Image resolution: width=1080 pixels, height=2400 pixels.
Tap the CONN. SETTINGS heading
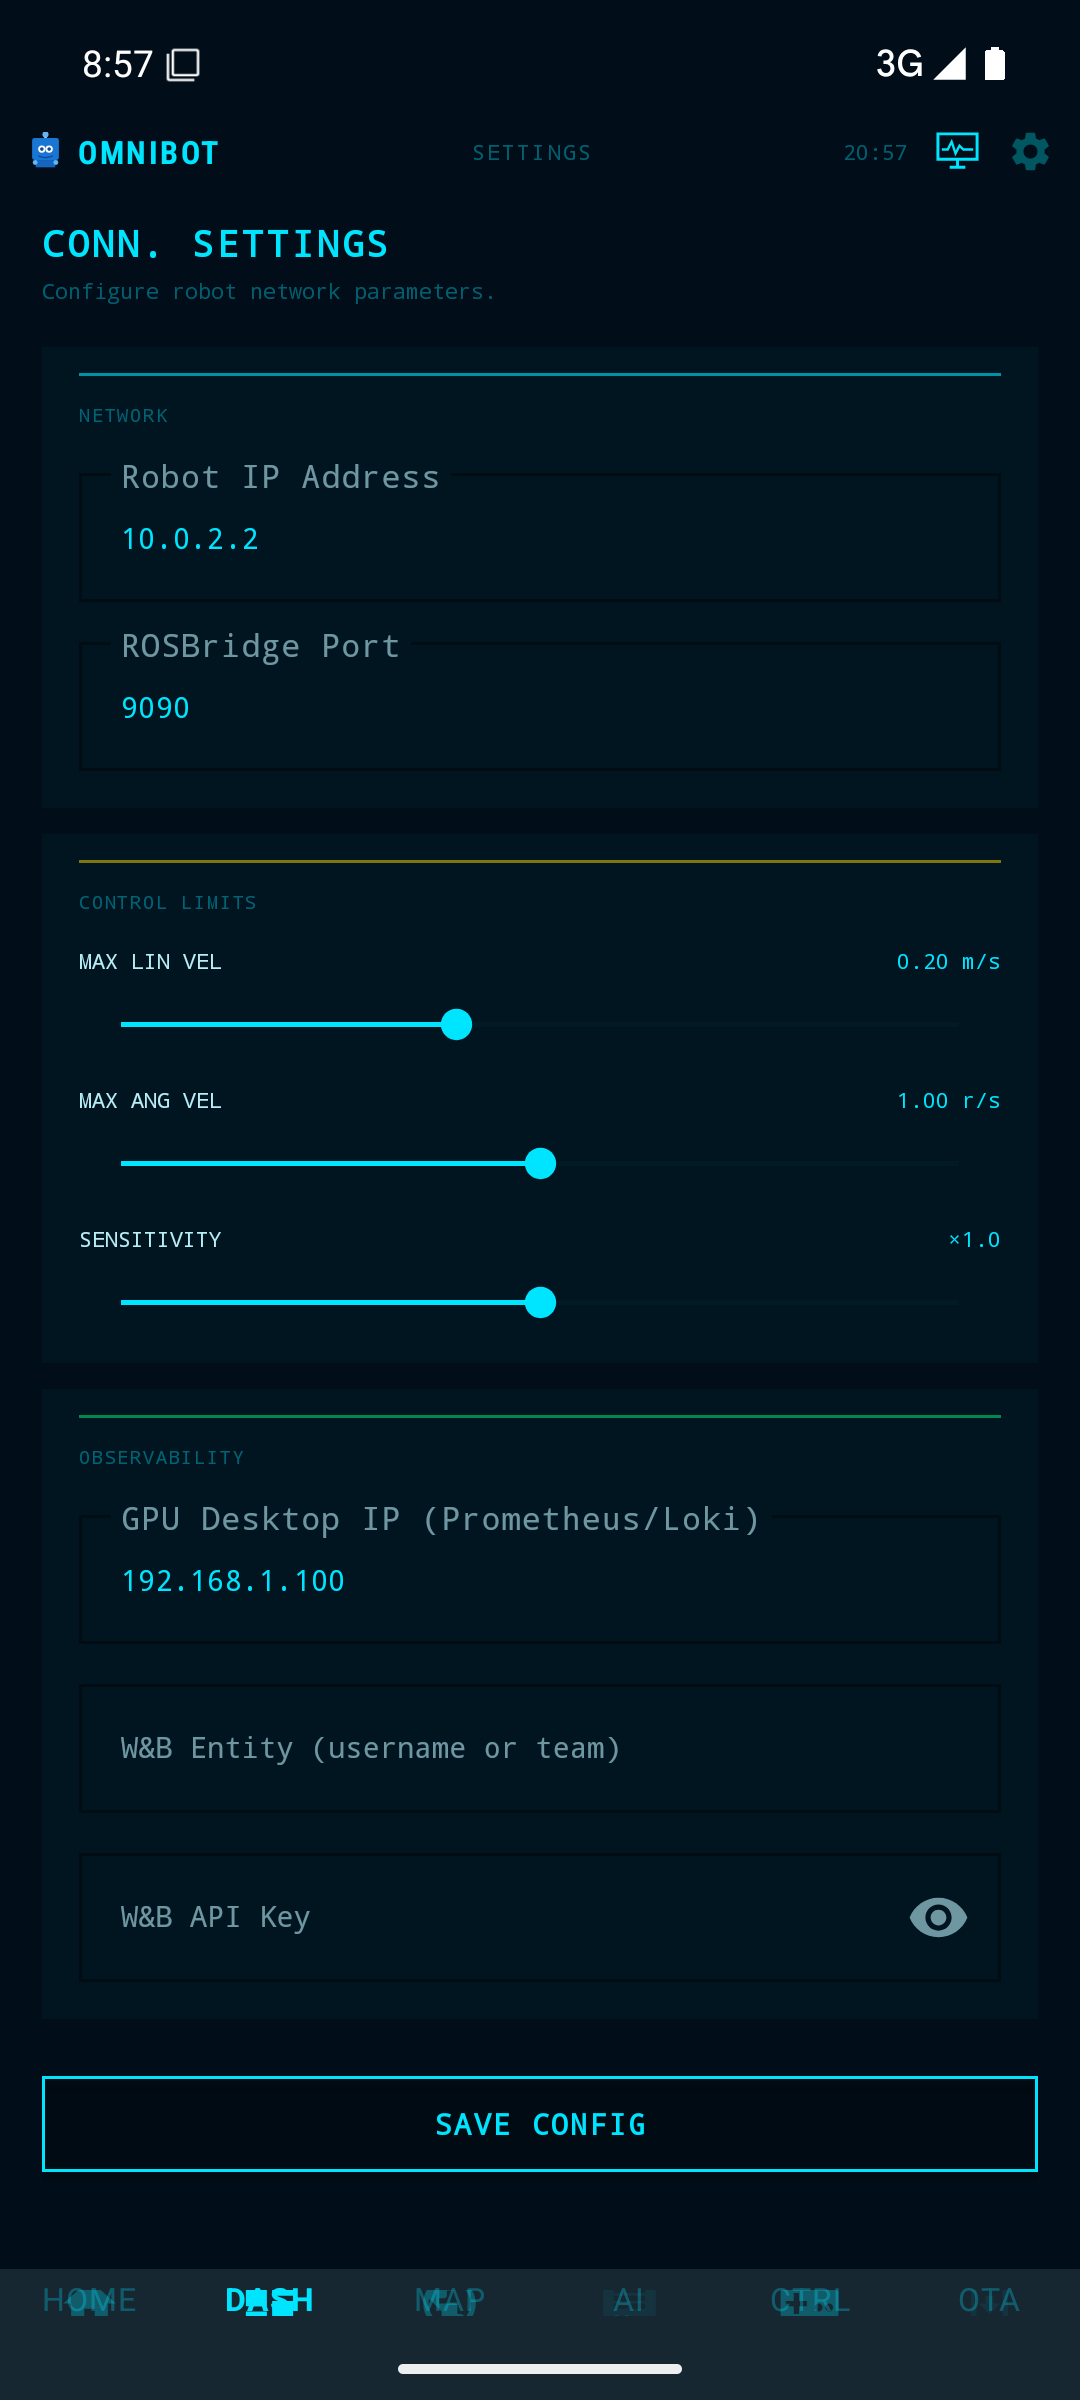point(215,244)
